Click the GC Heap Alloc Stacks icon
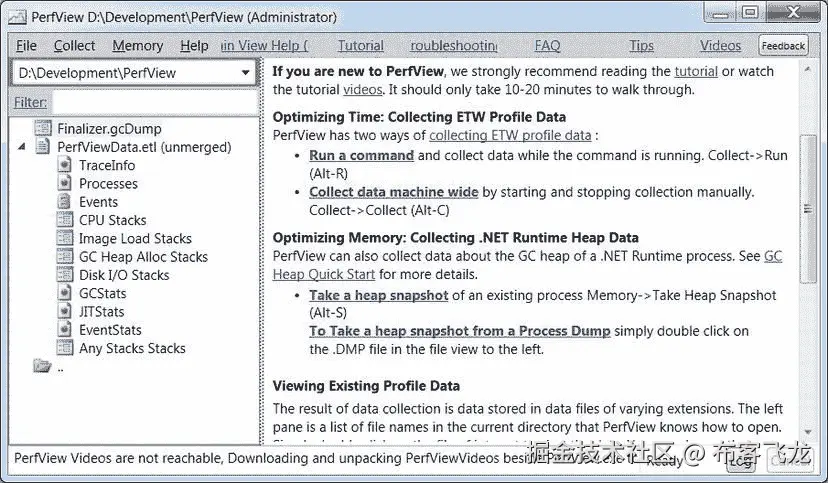The height and width of the screenshot is (483, 828). [65, 257]
